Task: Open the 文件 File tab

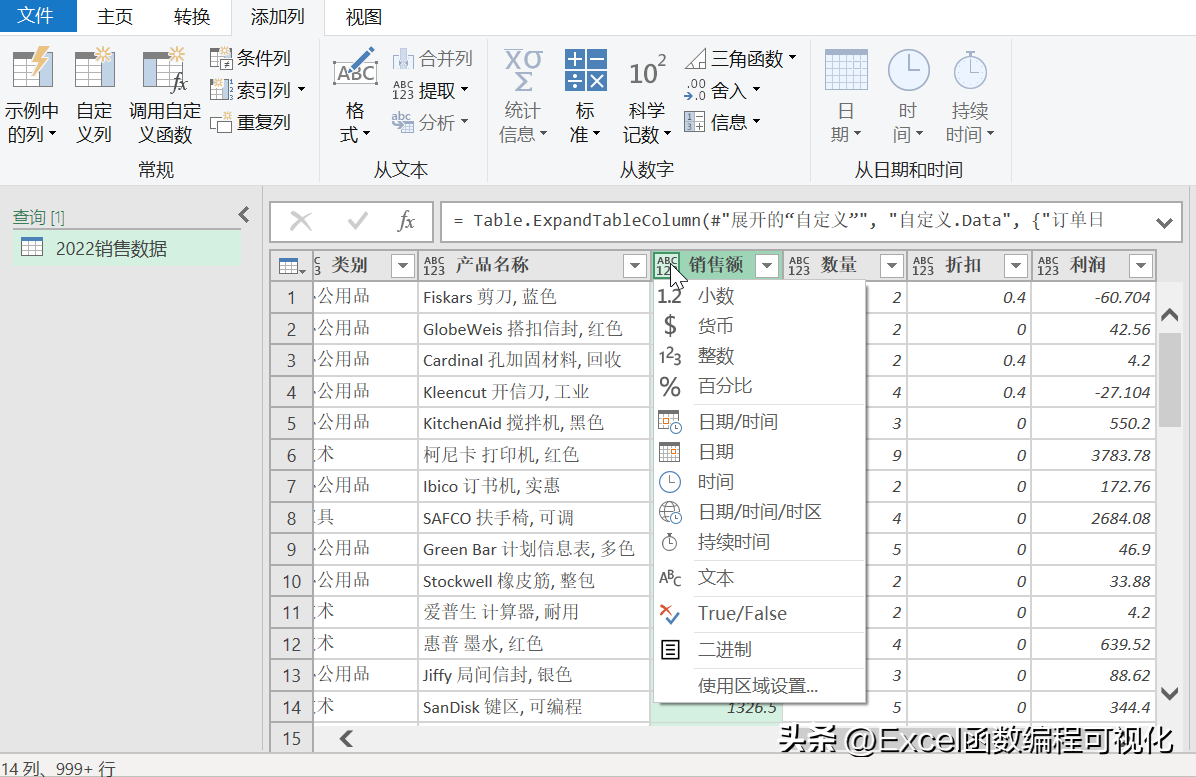Action: pos(36,16)
